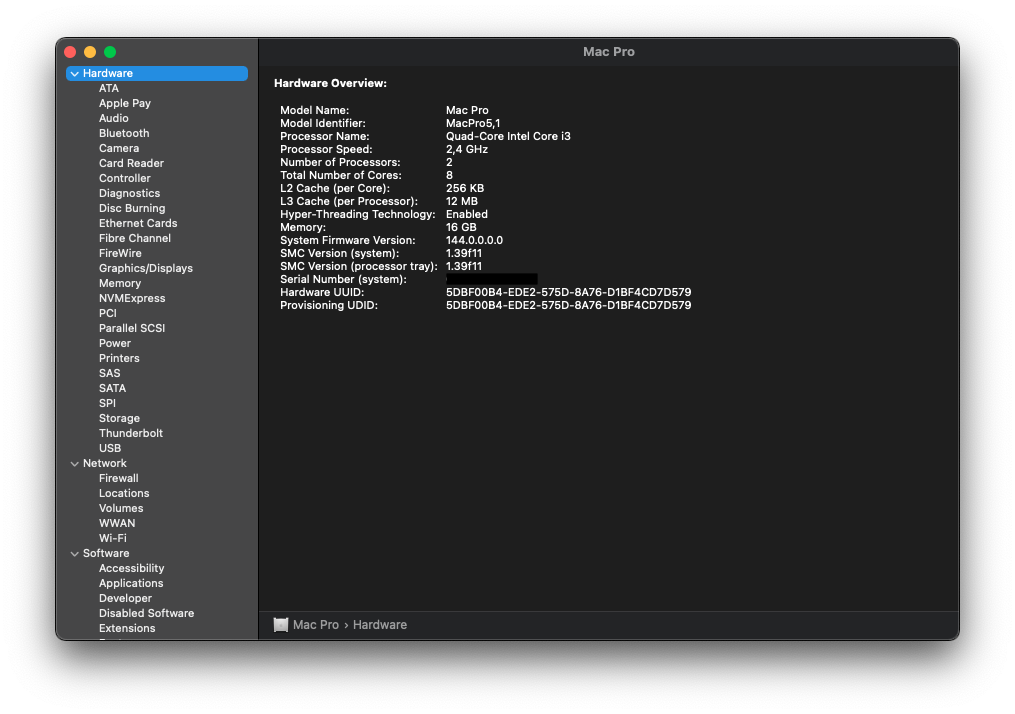Click the 16 GB memory value

pyautogui.click(x=461, y=227)
